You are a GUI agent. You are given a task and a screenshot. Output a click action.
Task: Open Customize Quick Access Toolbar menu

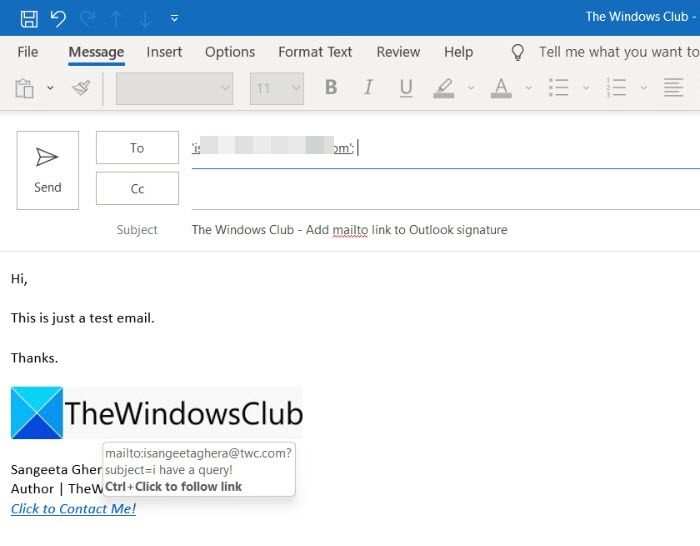(175, 18)
